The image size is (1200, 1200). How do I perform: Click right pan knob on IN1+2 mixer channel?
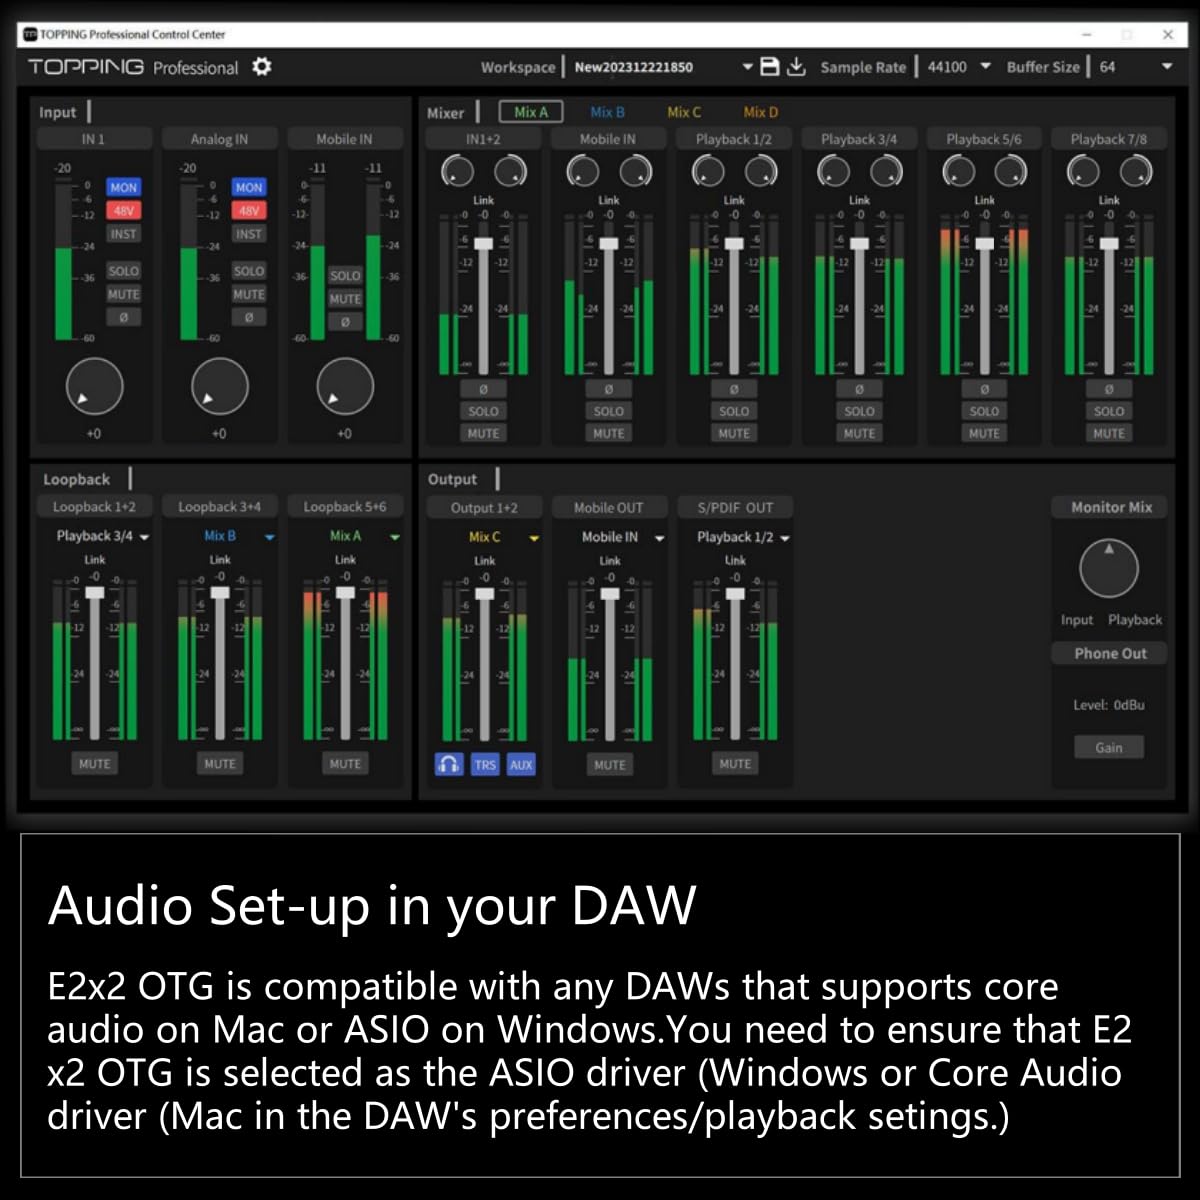[x=510, y=172]
